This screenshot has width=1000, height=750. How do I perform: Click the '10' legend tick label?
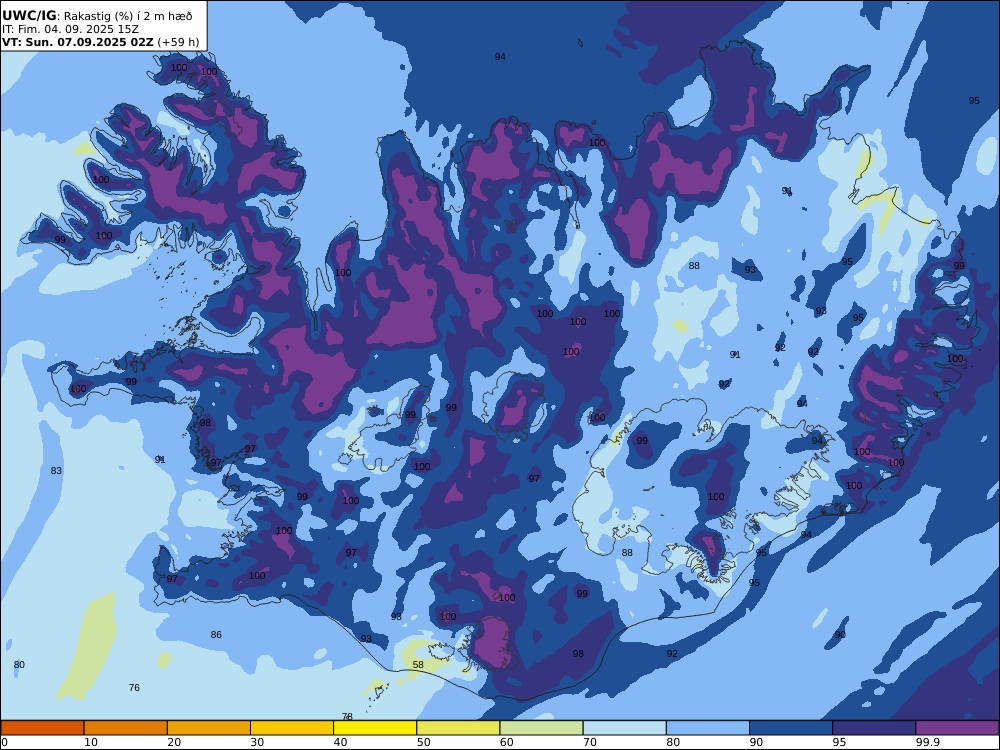click(x=91, y=742)
